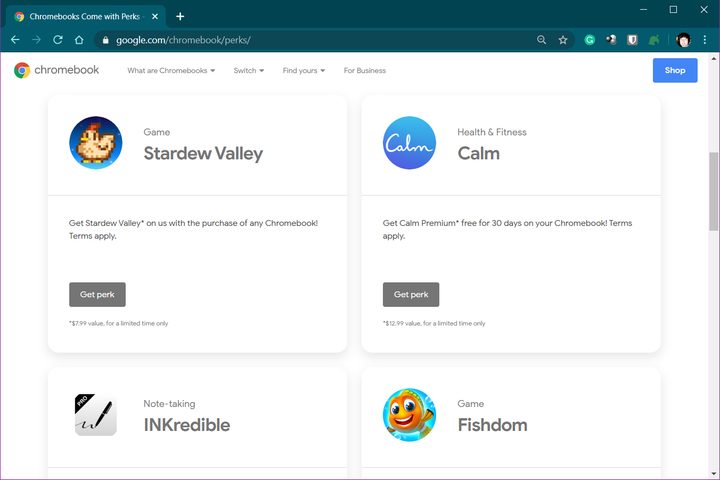The width and height of the screenshot is (720, 480).
Task: Click the INKredible app icon
Action: 96,415
